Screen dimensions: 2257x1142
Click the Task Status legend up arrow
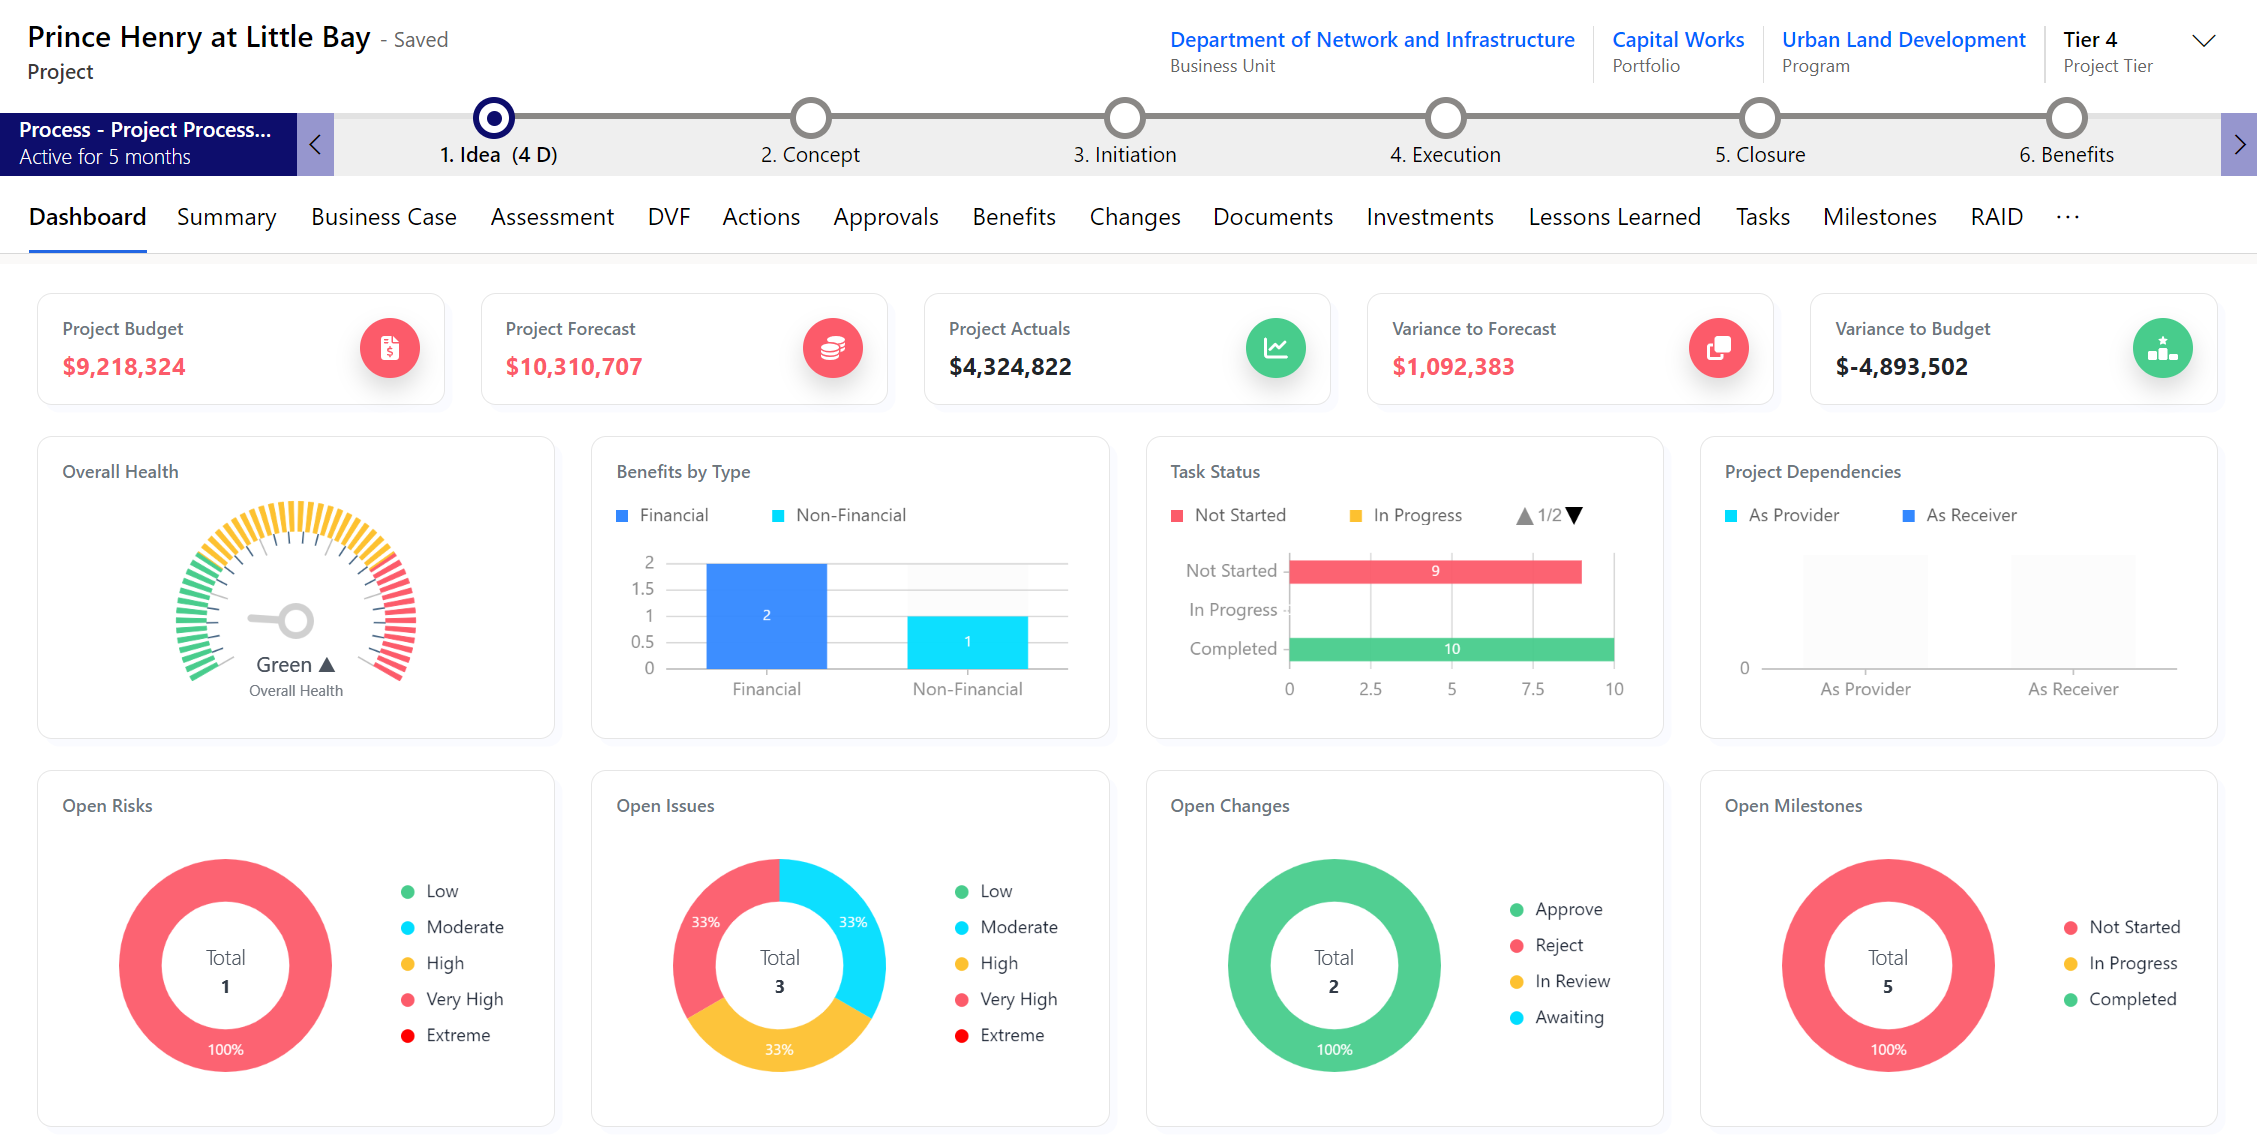pos(1524,516)
